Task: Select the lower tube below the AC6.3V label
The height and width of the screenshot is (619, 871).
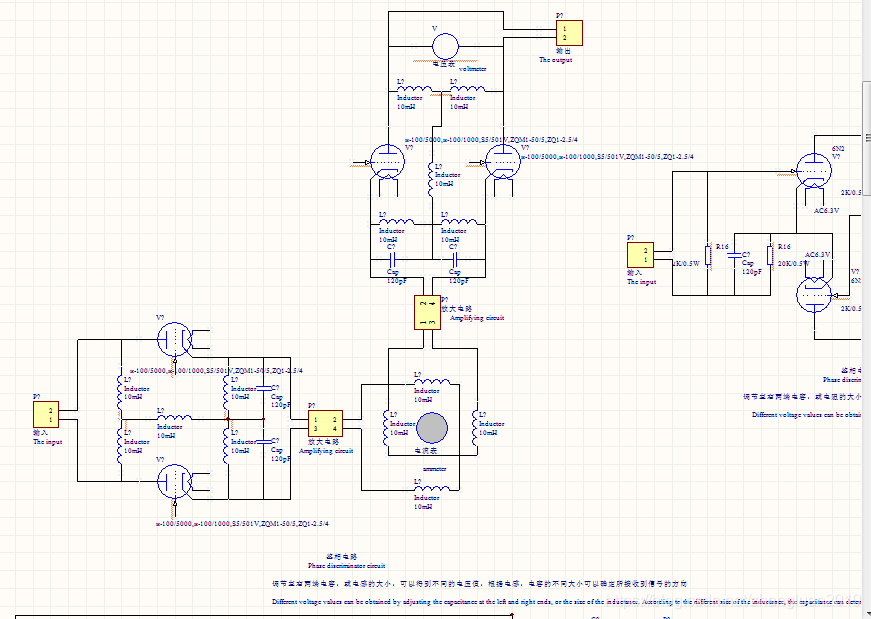Action: (x=814, y=295)
